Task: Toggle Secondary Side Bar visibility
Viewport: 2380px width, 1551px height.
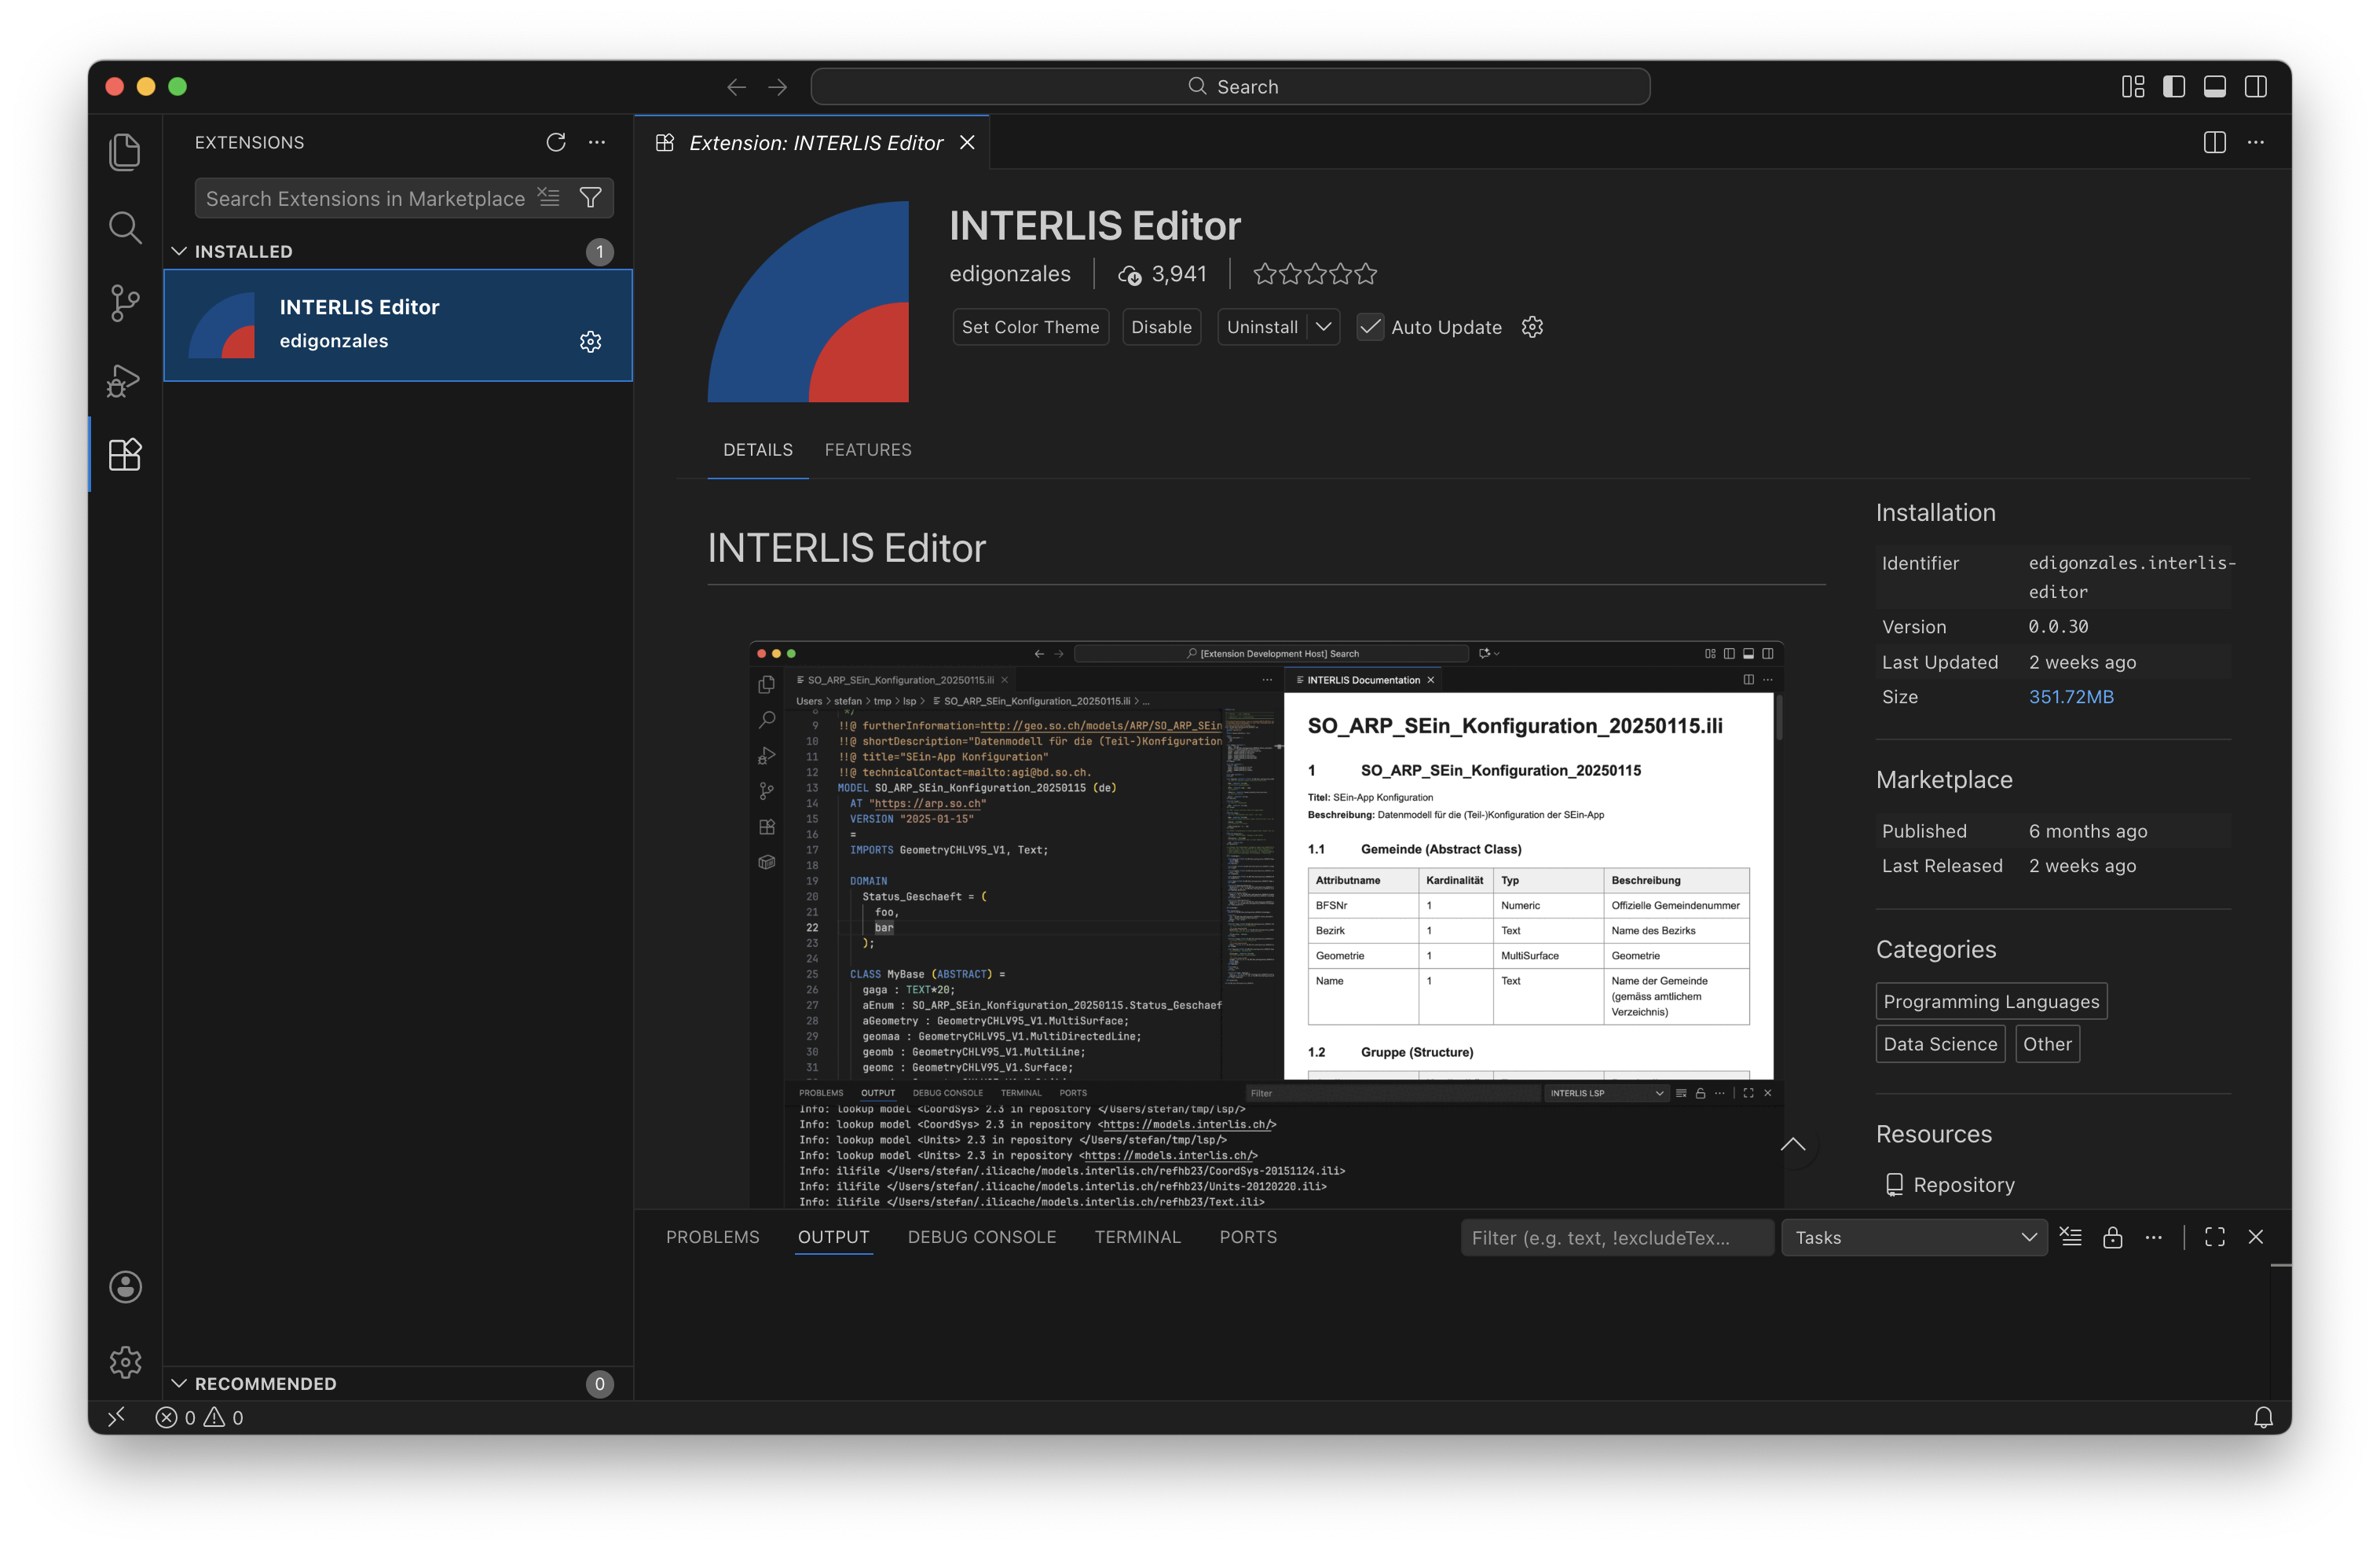Action: tap(2256, 87)
